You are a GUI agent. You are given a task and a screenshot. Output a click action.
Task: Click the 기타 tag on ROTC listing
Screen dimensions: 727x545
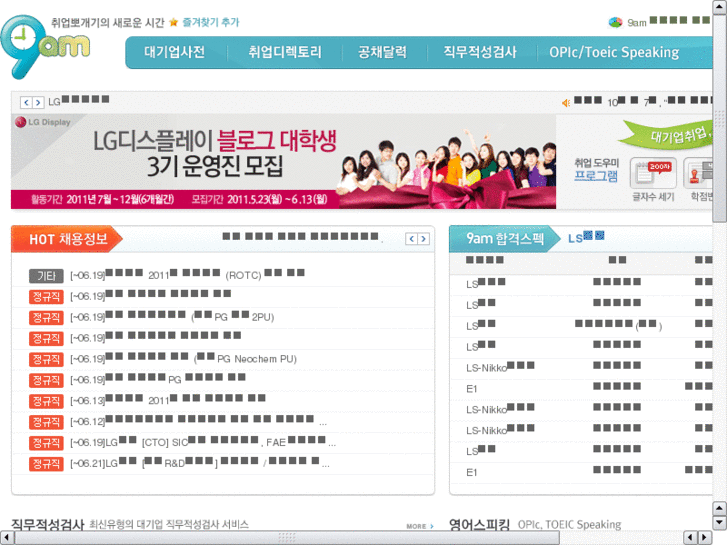coord(46,276)
